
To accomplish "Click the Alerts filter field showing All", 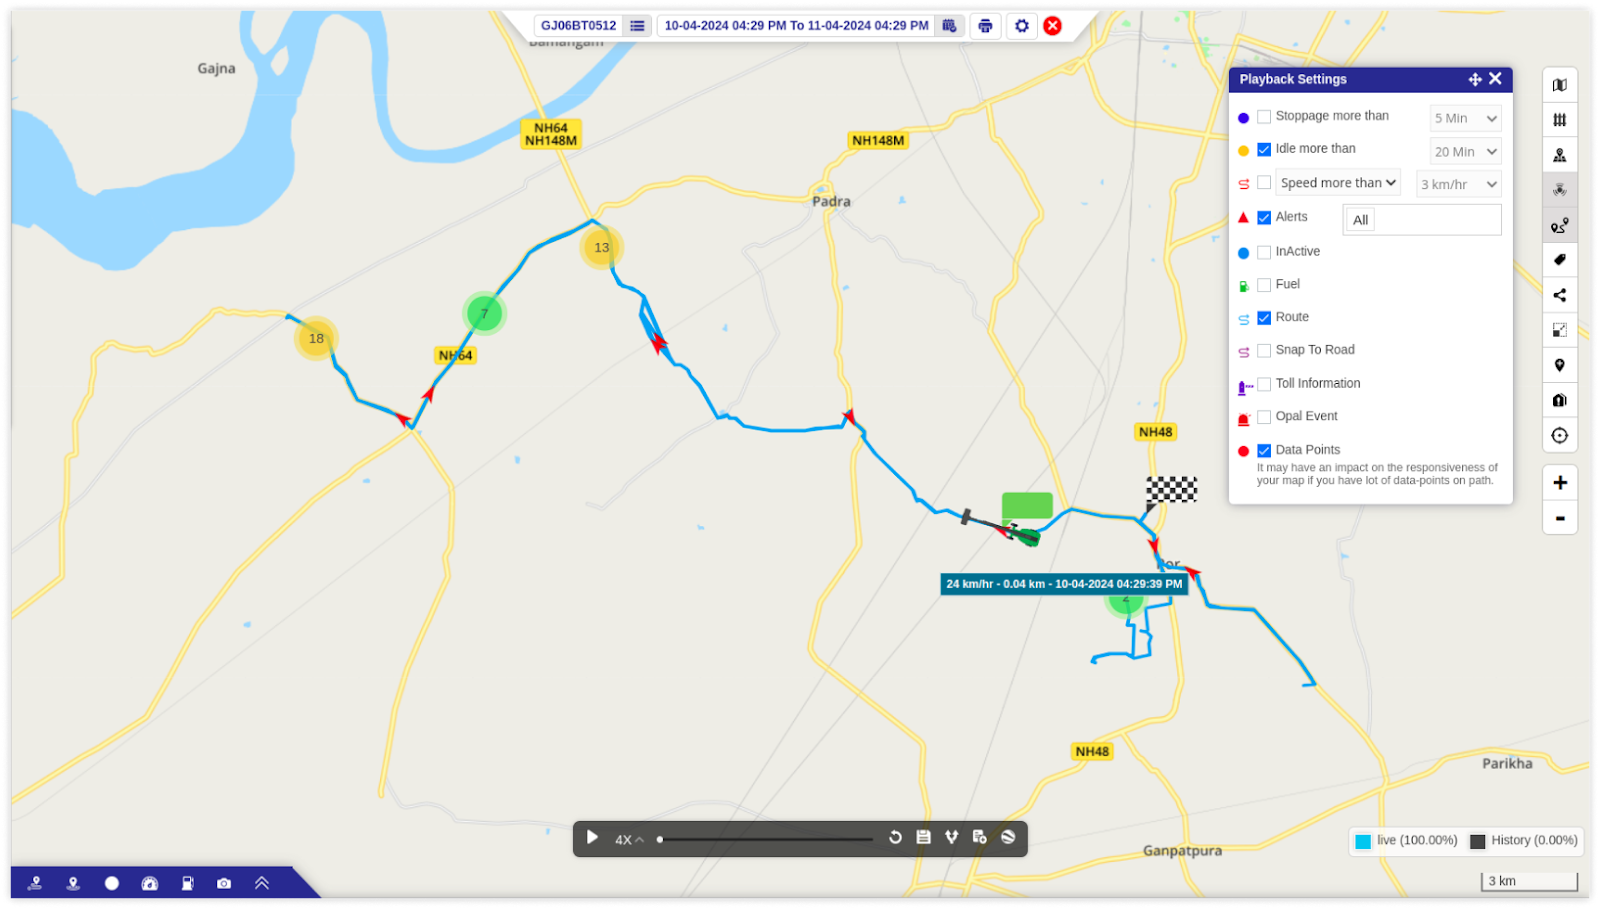I will tap(1421, 220).
